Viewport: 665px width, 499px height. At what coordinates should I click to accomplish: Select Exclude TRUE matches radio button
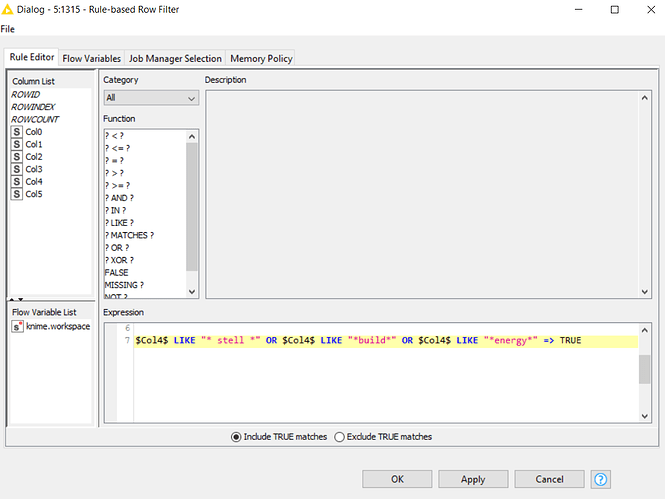click(x=339, y=437)
